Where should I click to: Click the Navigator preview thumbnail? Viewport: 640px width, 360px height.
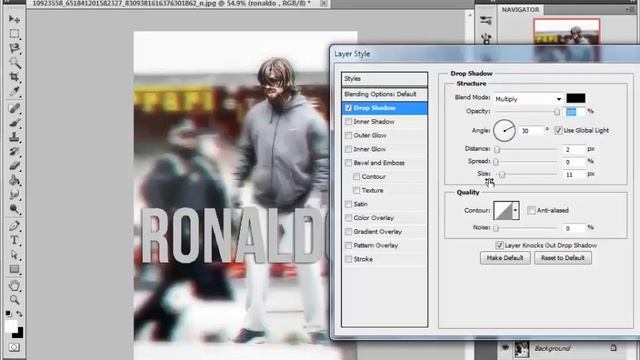coord(567,40)
